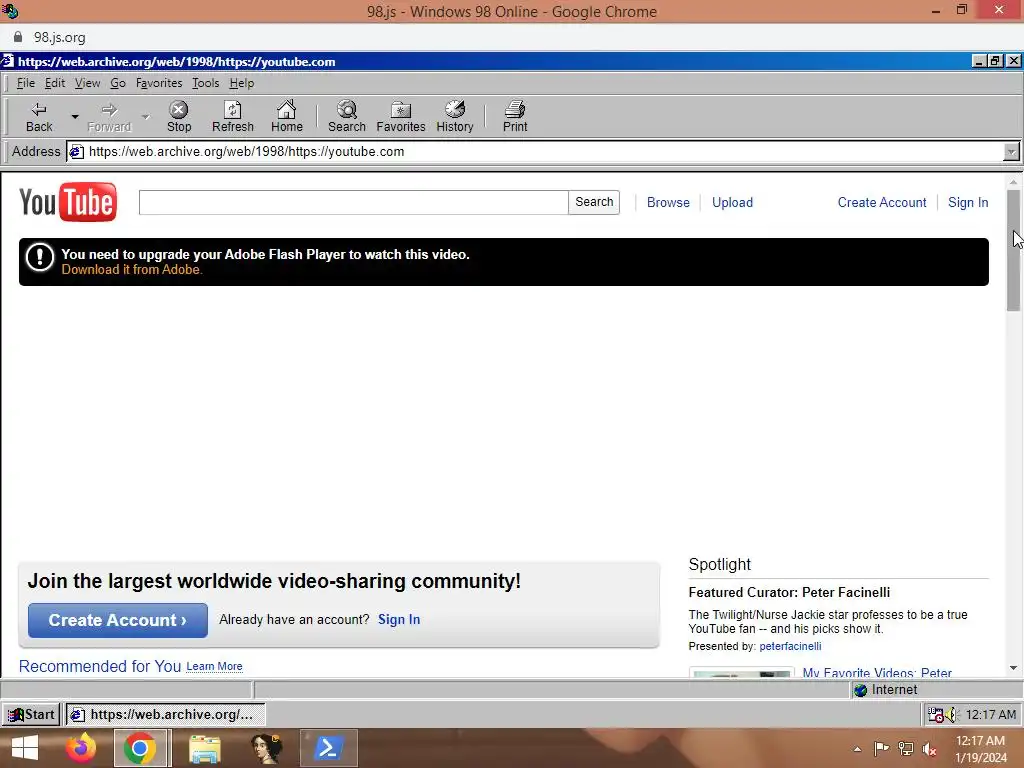Click the Spotlight video thumbnail
The height and width of the screenshot is (768, 1024).
pyautogui.click(x=741, y=673)
